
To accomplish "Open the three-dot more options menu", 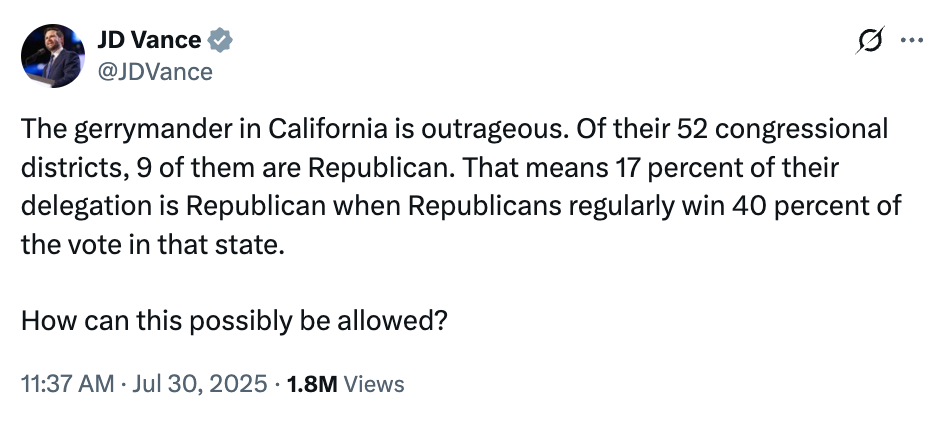I will [912, 41].
